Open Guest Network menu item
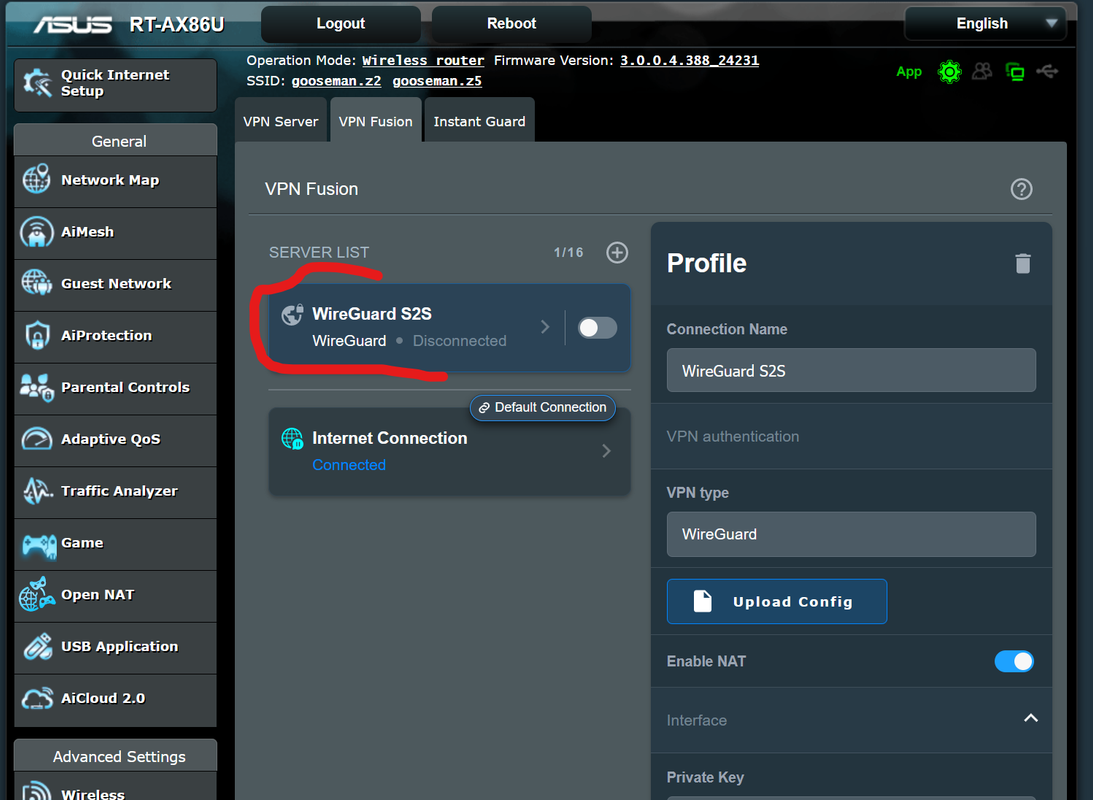1093x800 pixels. [115, 284]
